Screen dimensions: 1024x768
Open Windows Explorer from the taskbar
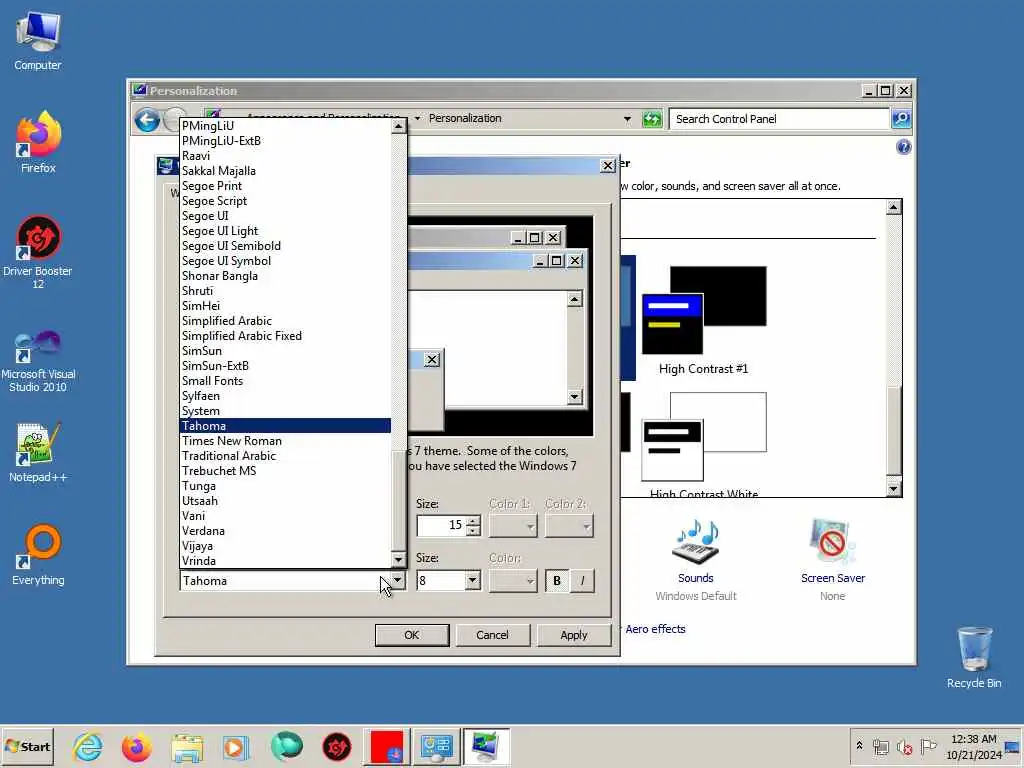[187, 747]
